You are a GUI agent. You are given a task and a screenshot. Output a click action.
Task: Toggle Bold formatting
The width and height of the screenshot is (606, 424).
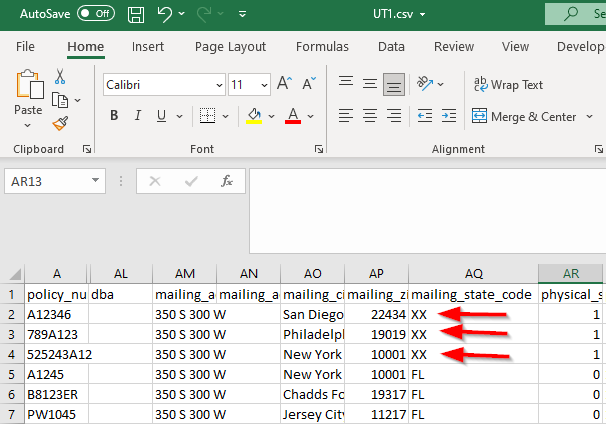coord(114,116)
